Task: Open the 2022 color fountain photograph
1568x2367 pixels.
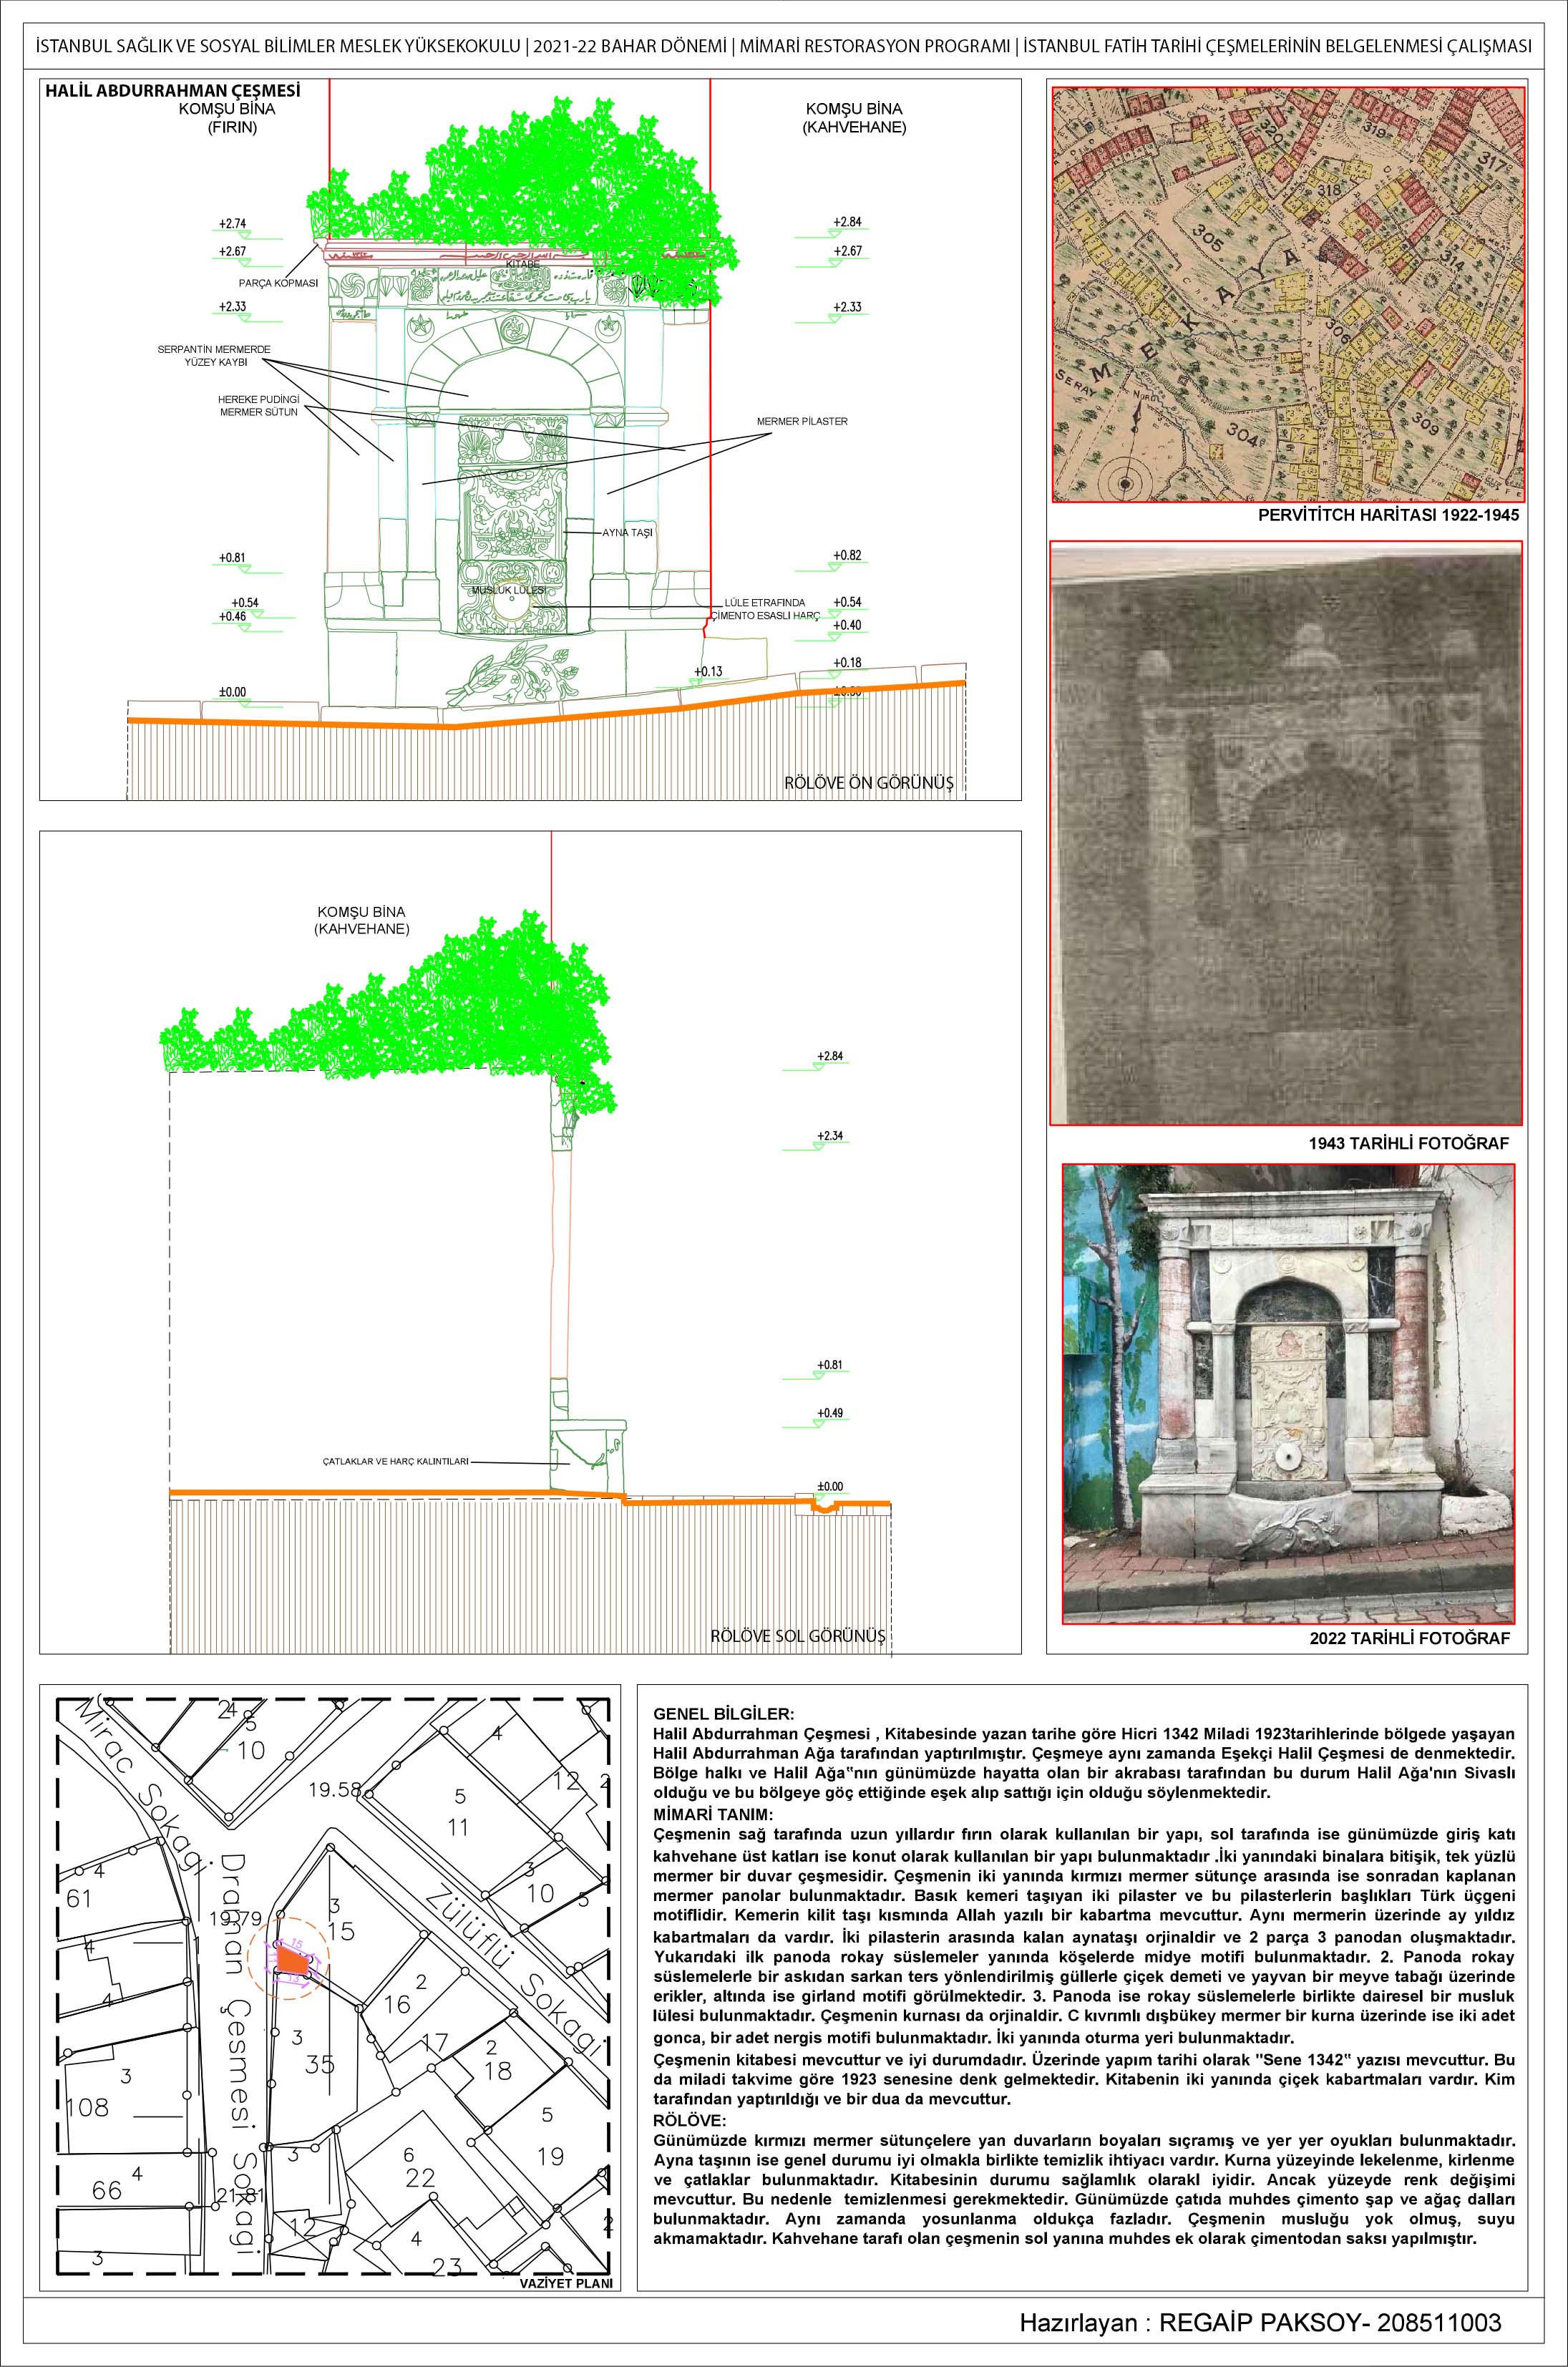Action: [x=1288, y=1394]
